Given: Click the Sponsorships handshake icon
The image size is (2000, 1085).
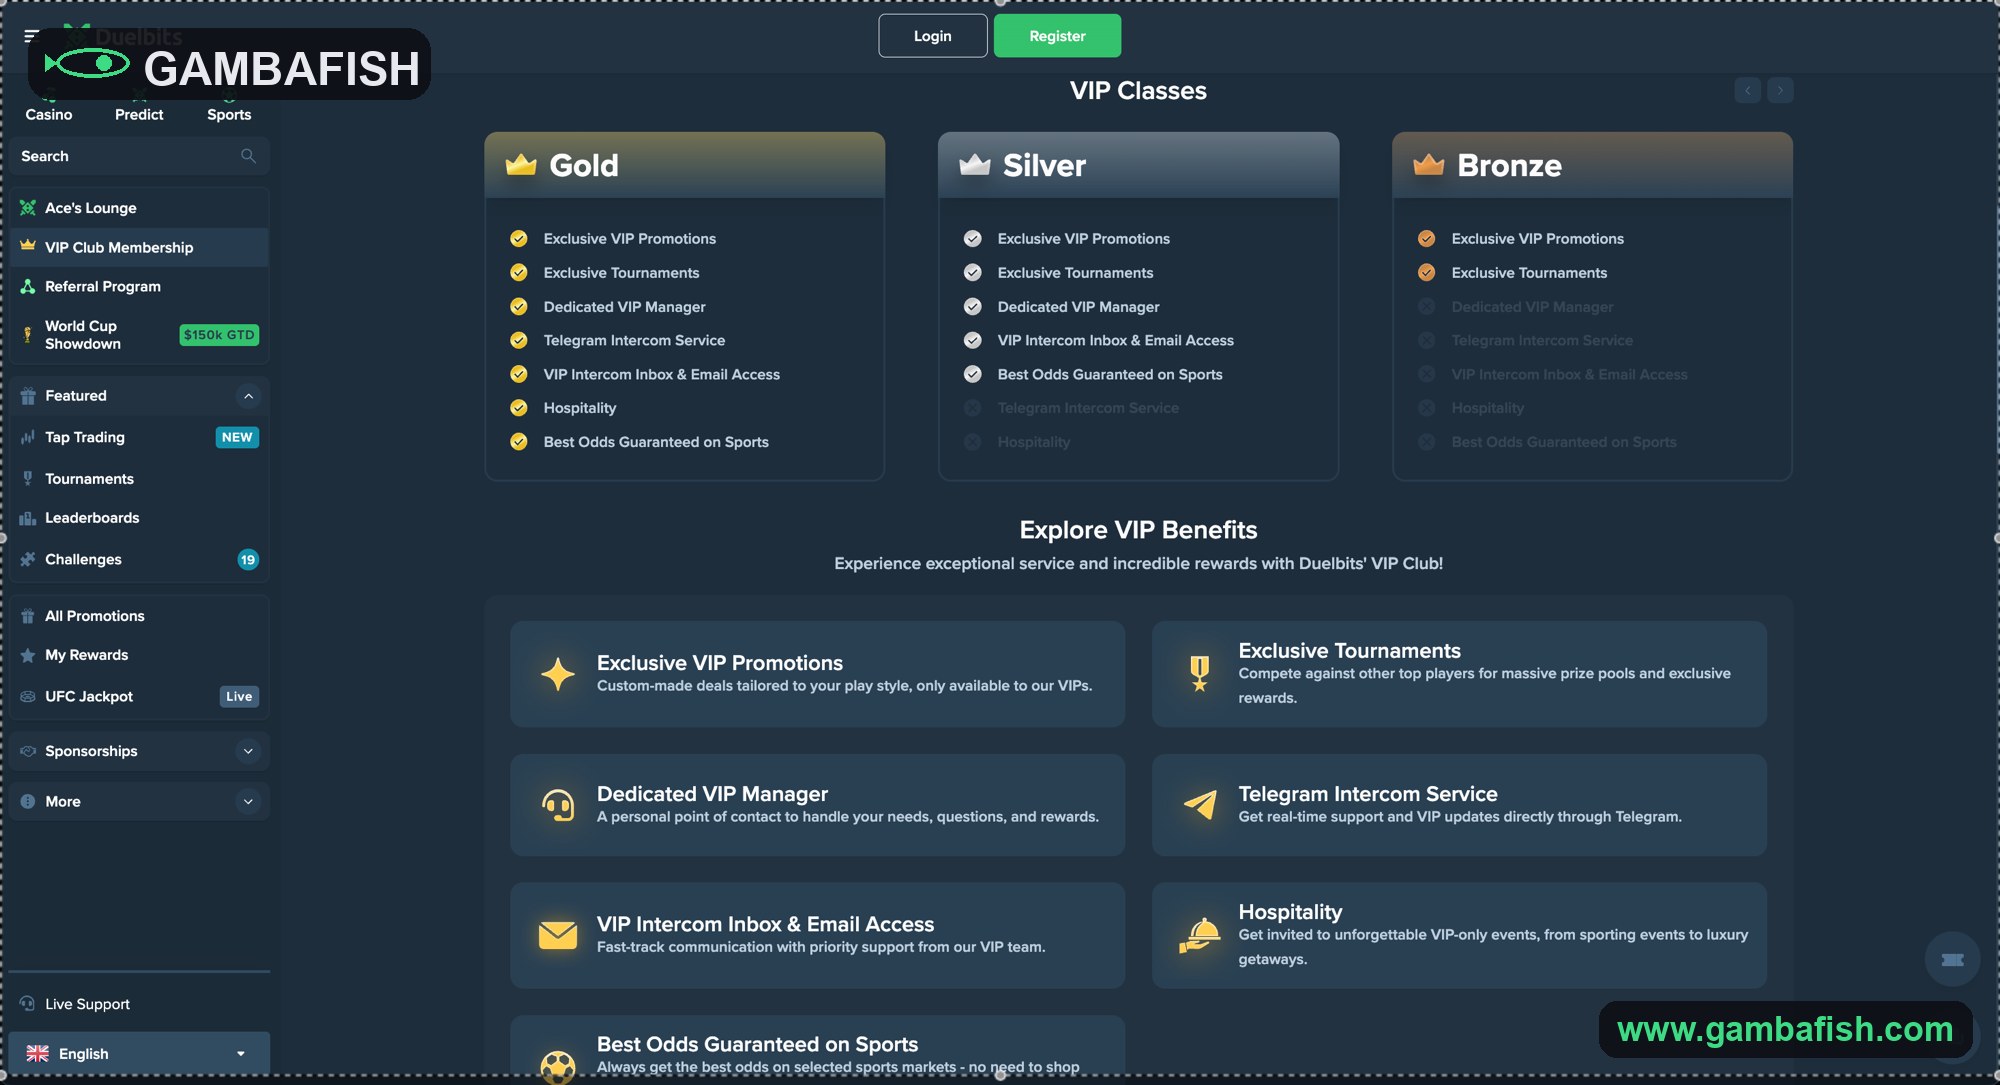Looking at the screenshot, I should (x=28, y=751).
